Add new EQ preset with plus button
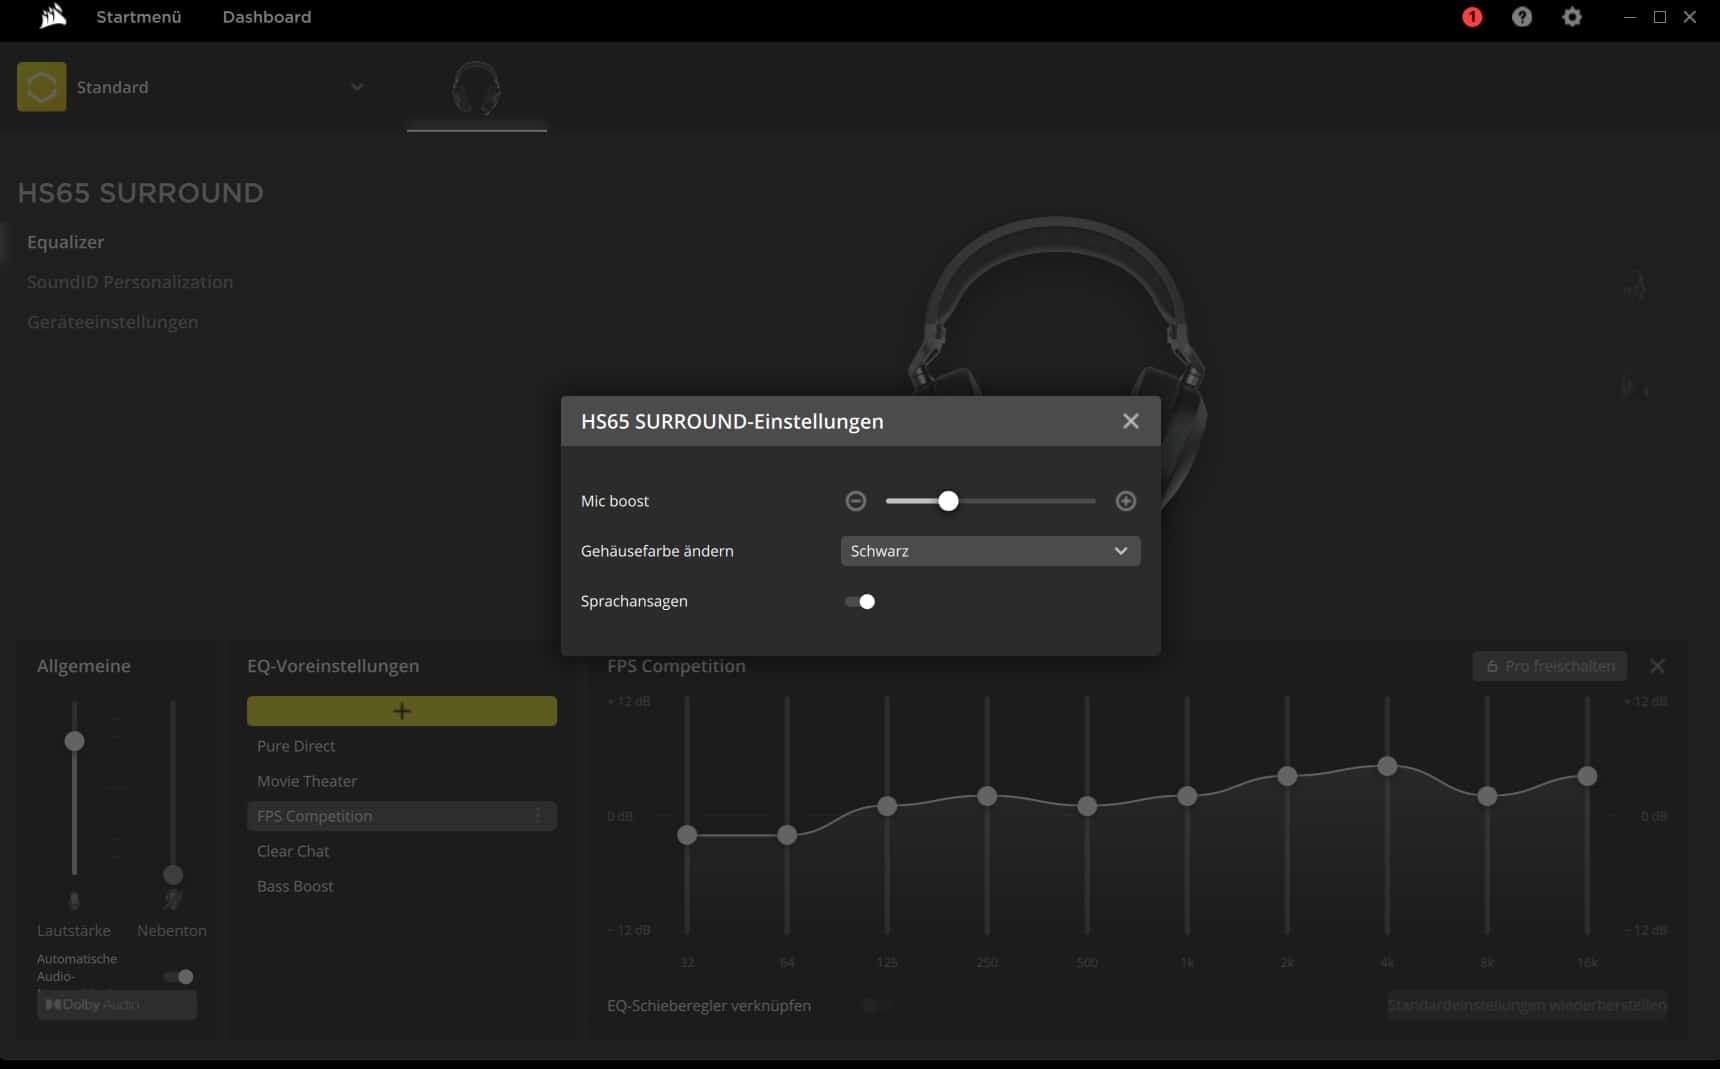 pos(401,711)
